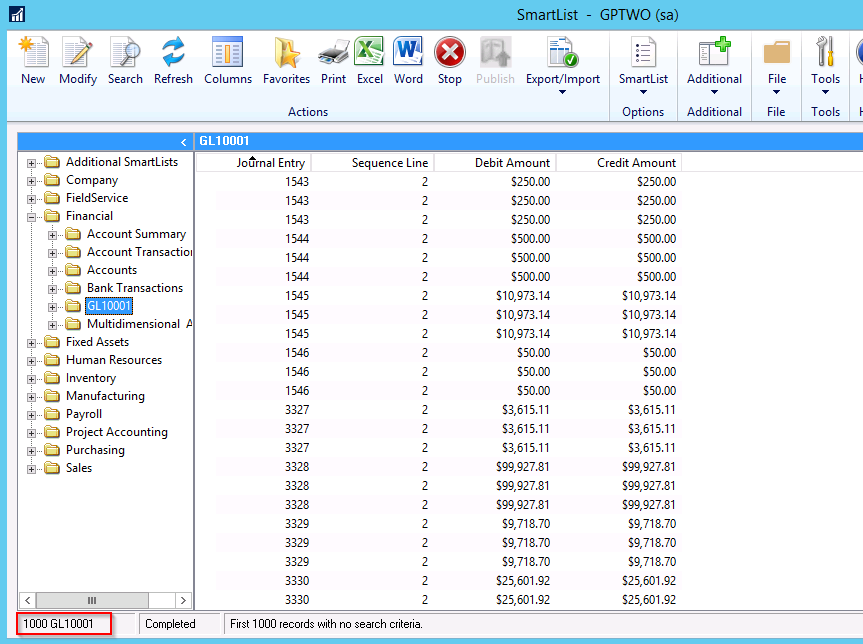Image resolution: width=863 pixels, height=644 pixels.
Task: Select the Payroll folder
Action: [84, 414]
